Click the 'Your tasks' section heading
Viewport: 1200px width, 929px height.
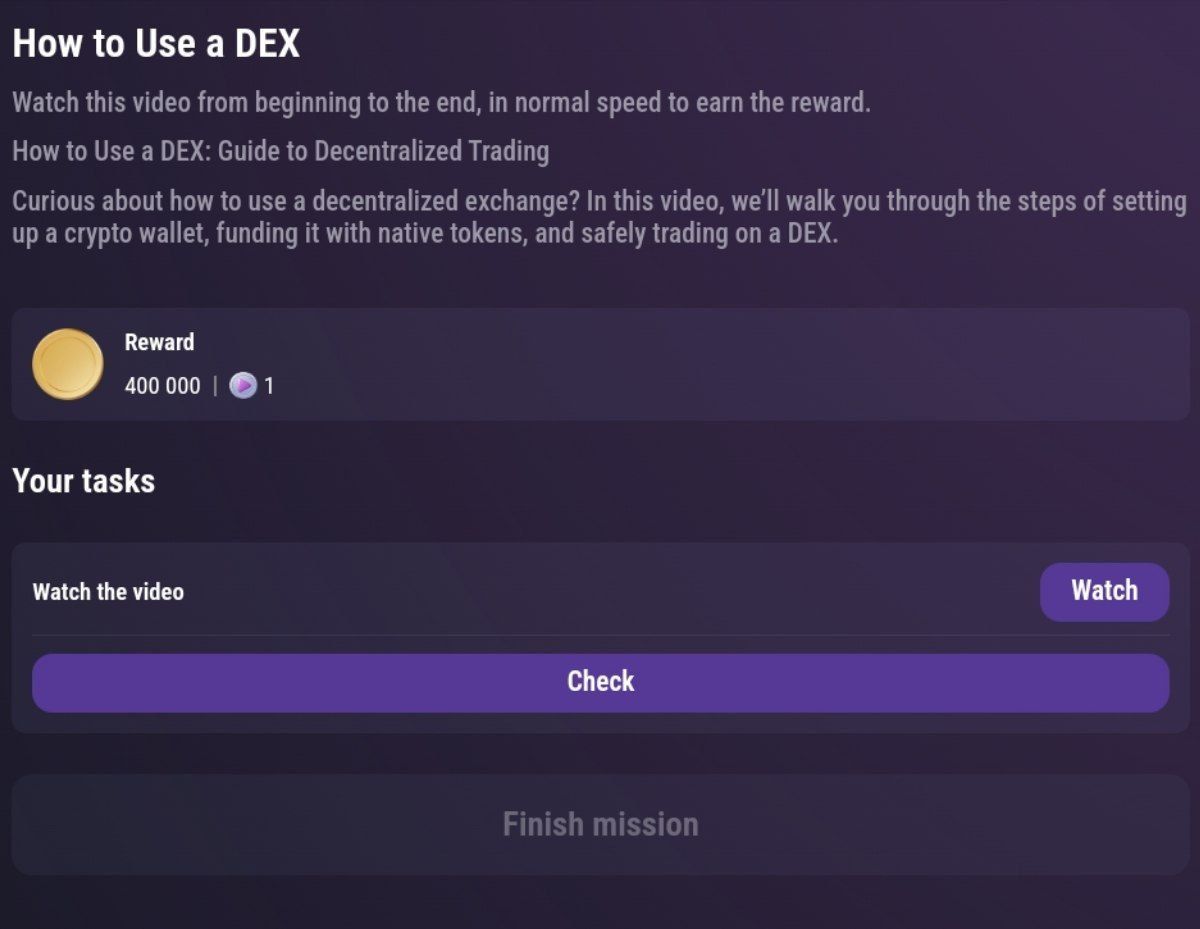coord(84,481)
